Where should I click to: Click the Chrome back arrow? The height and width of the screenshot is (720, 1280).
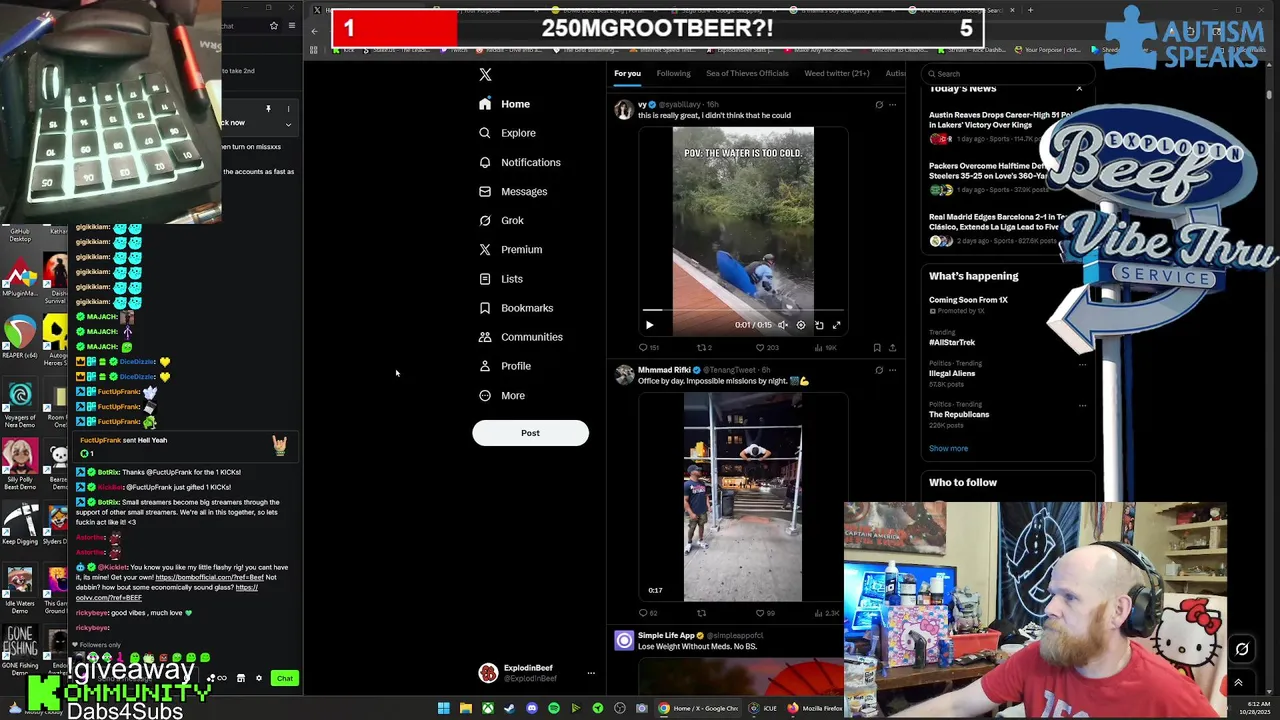tap(314, 31)
